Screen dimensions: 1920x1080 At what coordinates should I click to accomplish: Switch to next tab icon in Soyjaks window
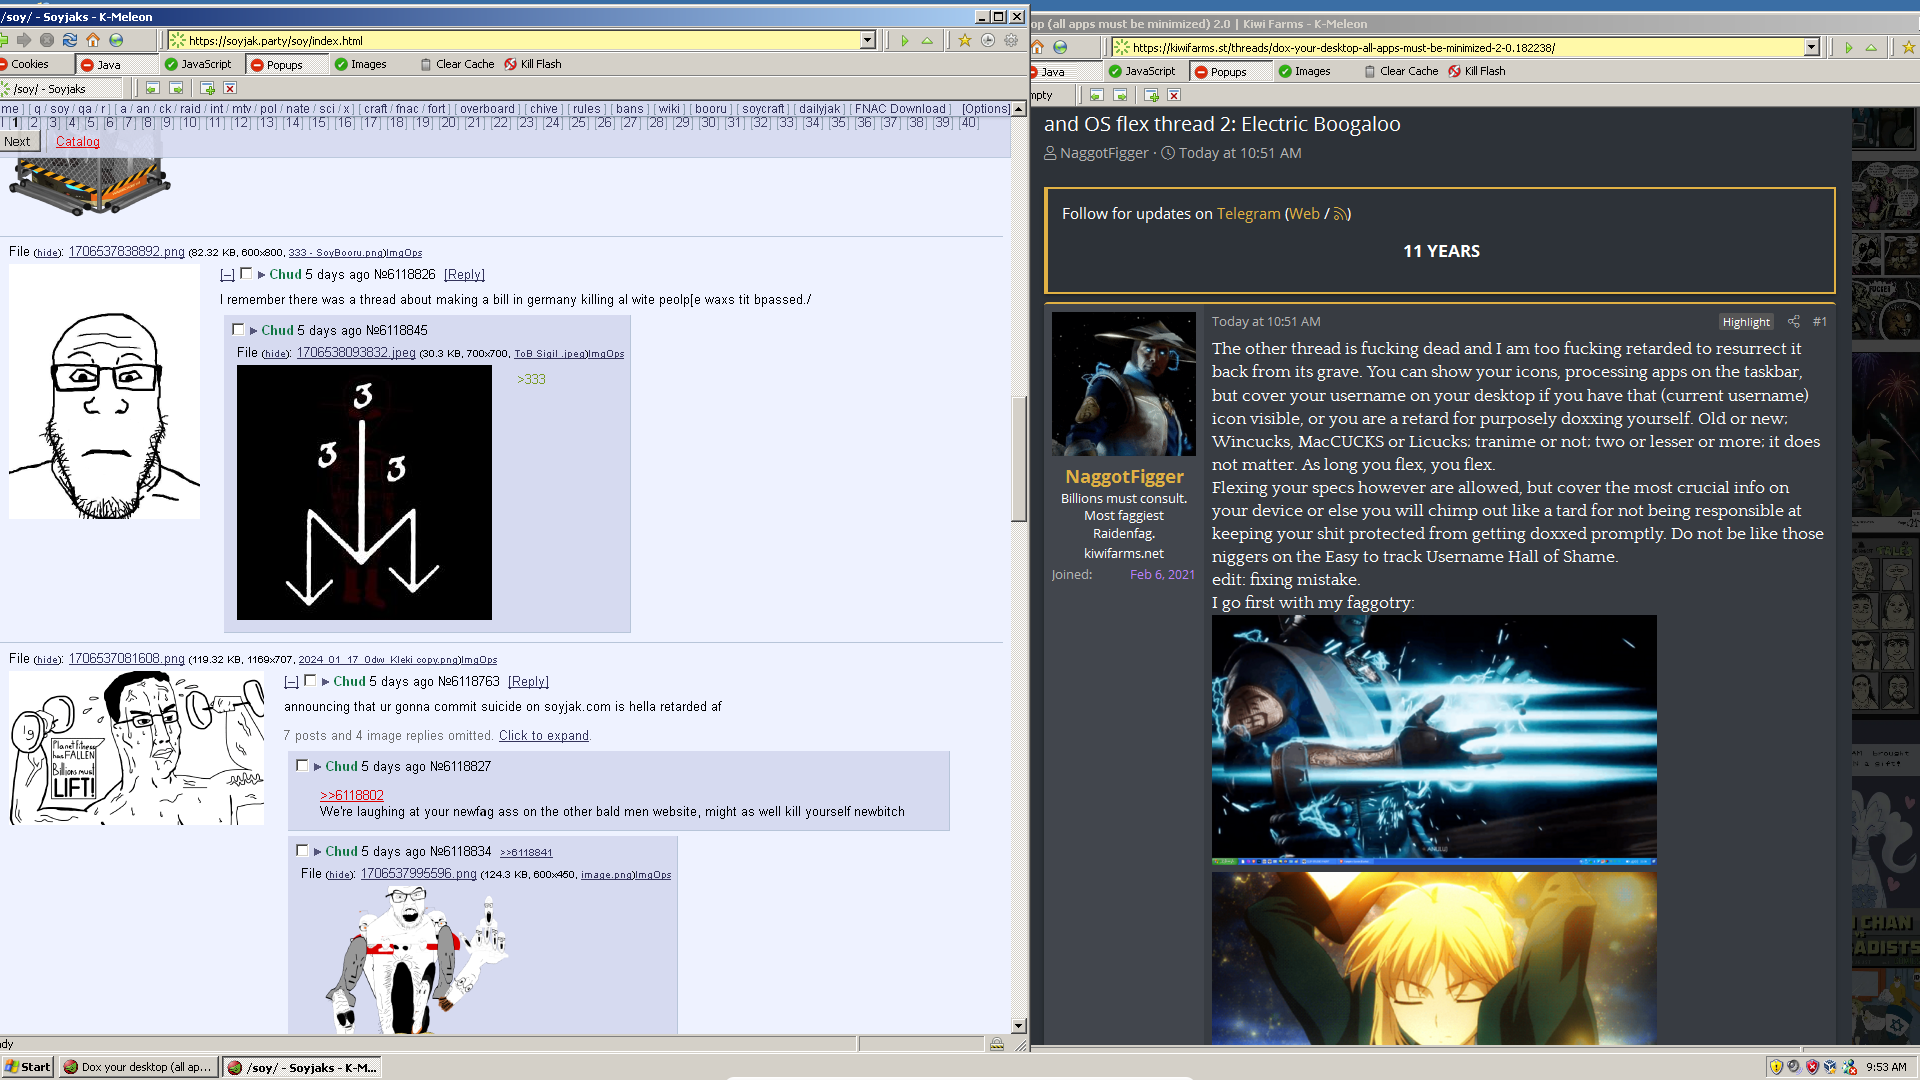coord(177,88)
